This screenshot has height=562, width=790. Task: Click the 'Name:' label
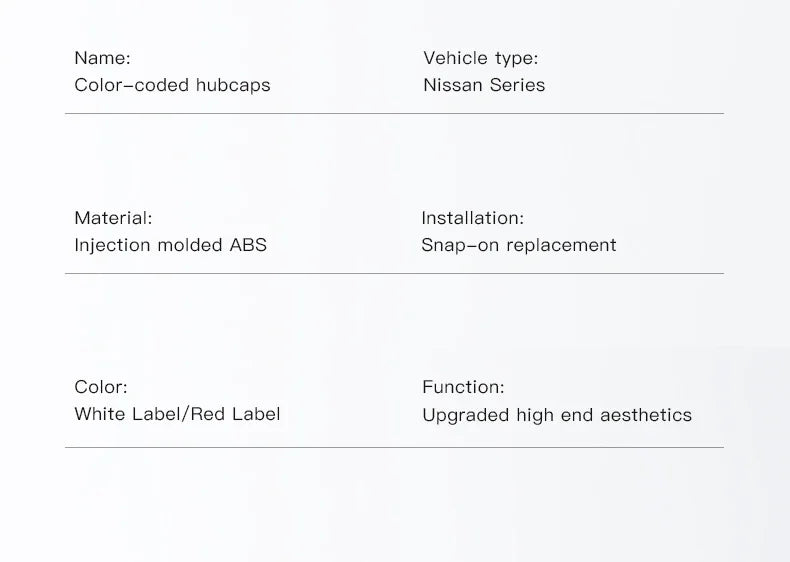[x=102, y=58]
